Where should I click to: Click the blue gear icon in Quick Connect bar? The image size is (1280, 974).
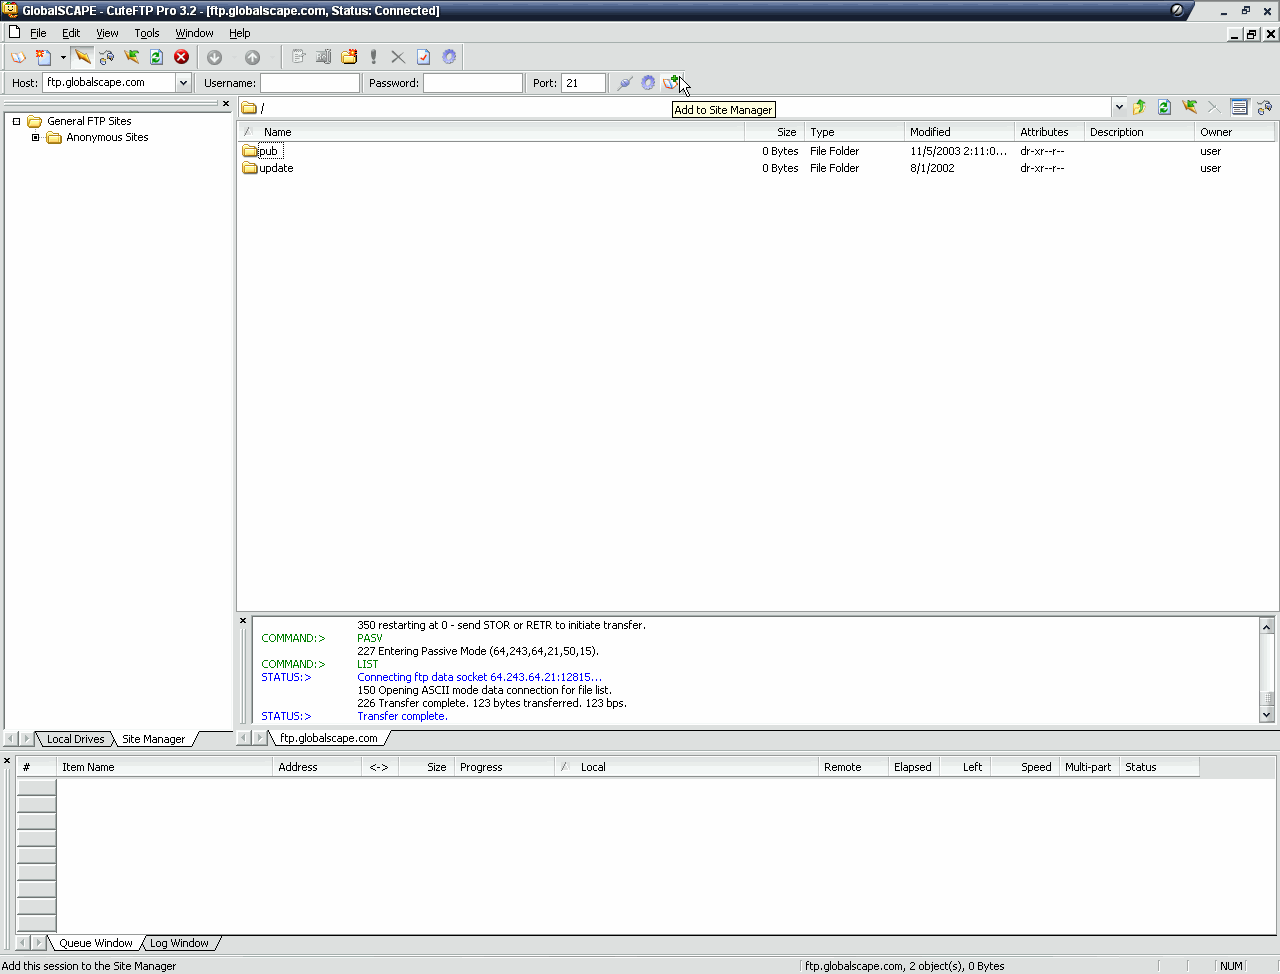(x=648, y=83)
